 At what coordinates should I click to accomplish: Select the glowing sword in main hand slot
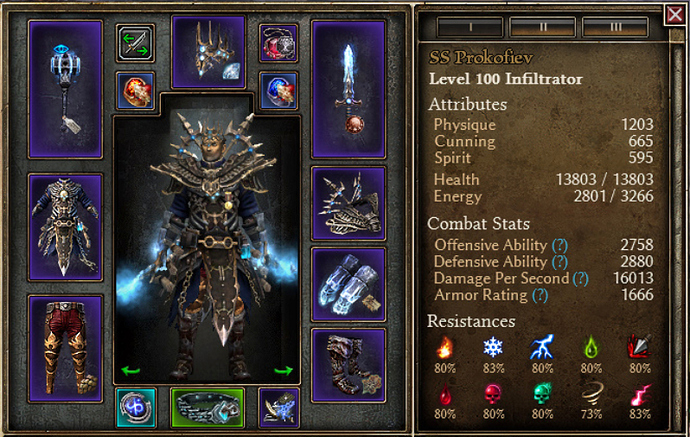click(x=348, y=89)
